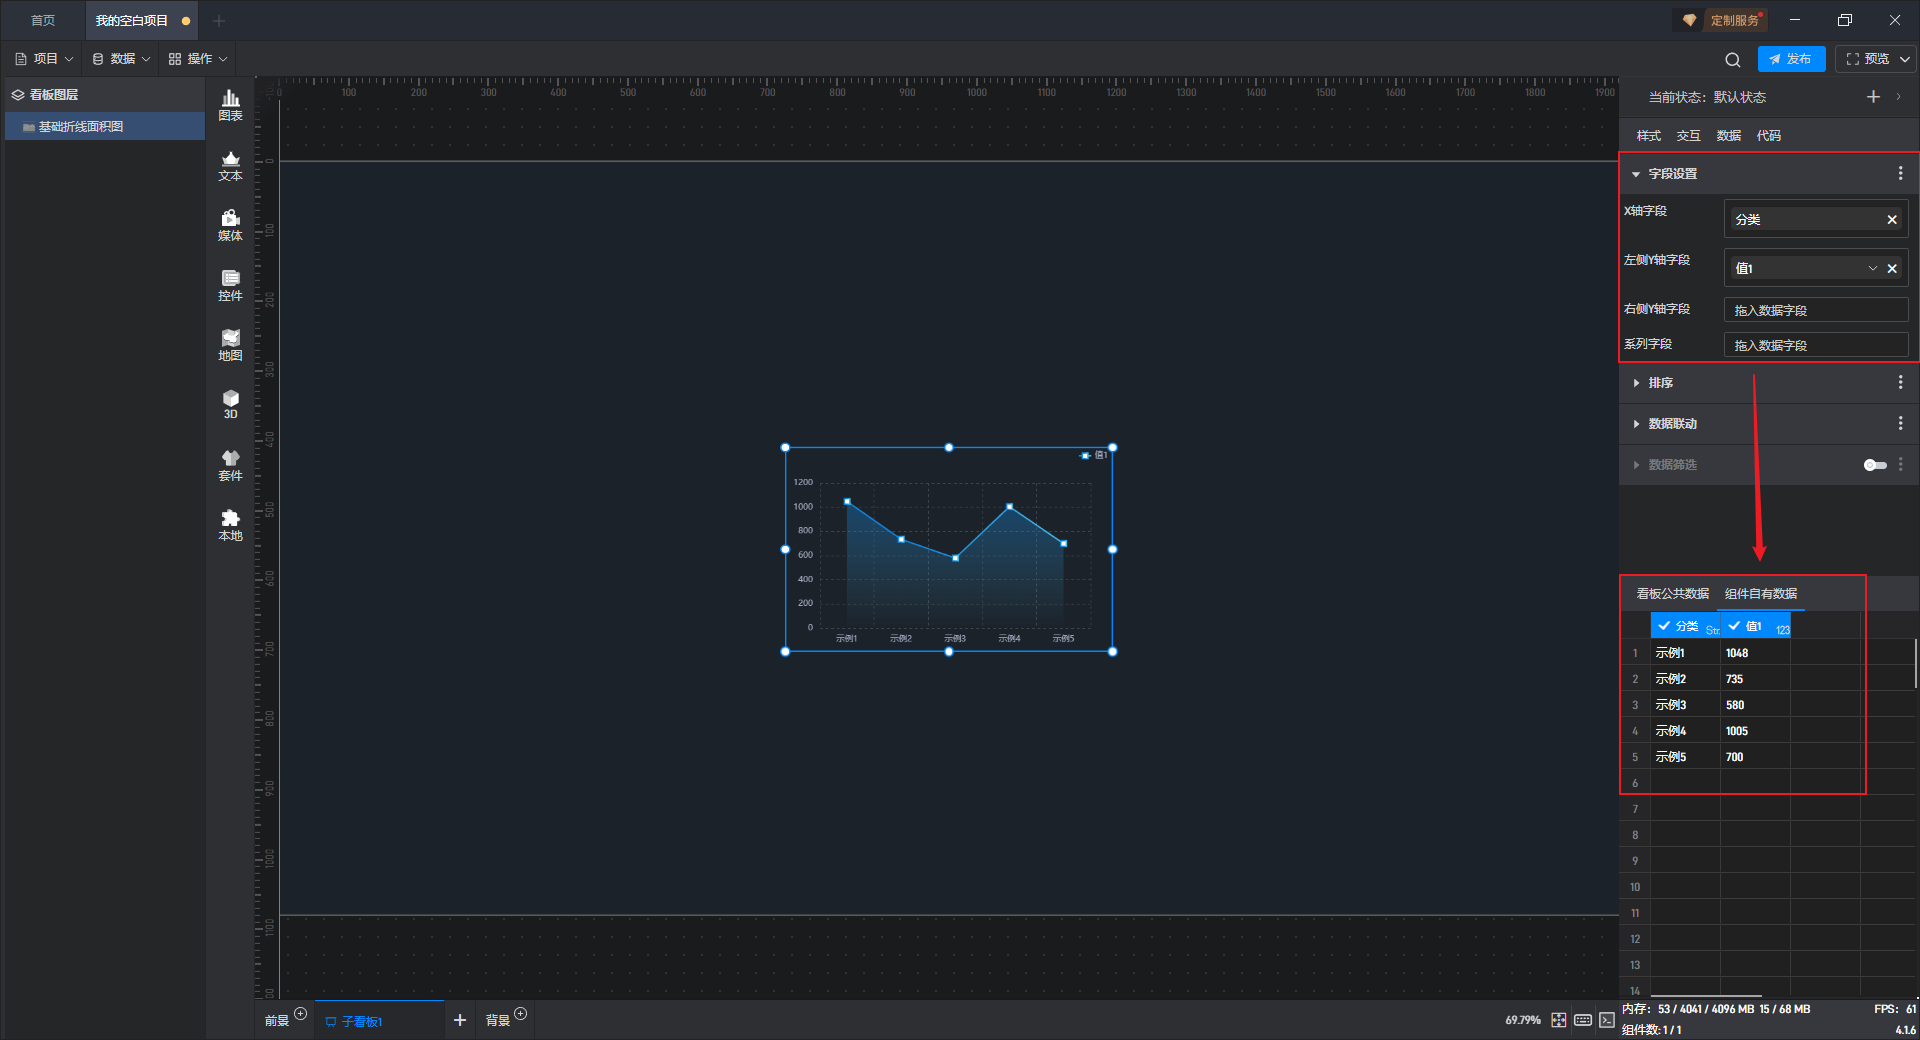The width and height of the screenshot is (1920, 1040).
Task: Select cell with value 1005
Action: [x=1755, y=731]
